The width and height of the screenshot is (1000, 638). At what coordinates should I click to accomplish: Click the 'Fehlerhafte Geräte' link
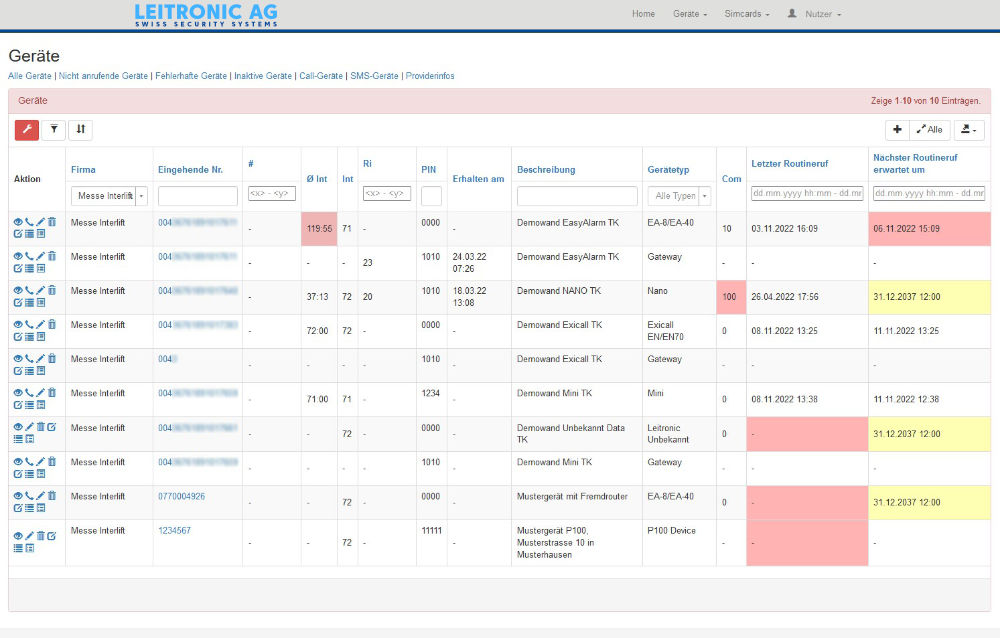(190, 76)
